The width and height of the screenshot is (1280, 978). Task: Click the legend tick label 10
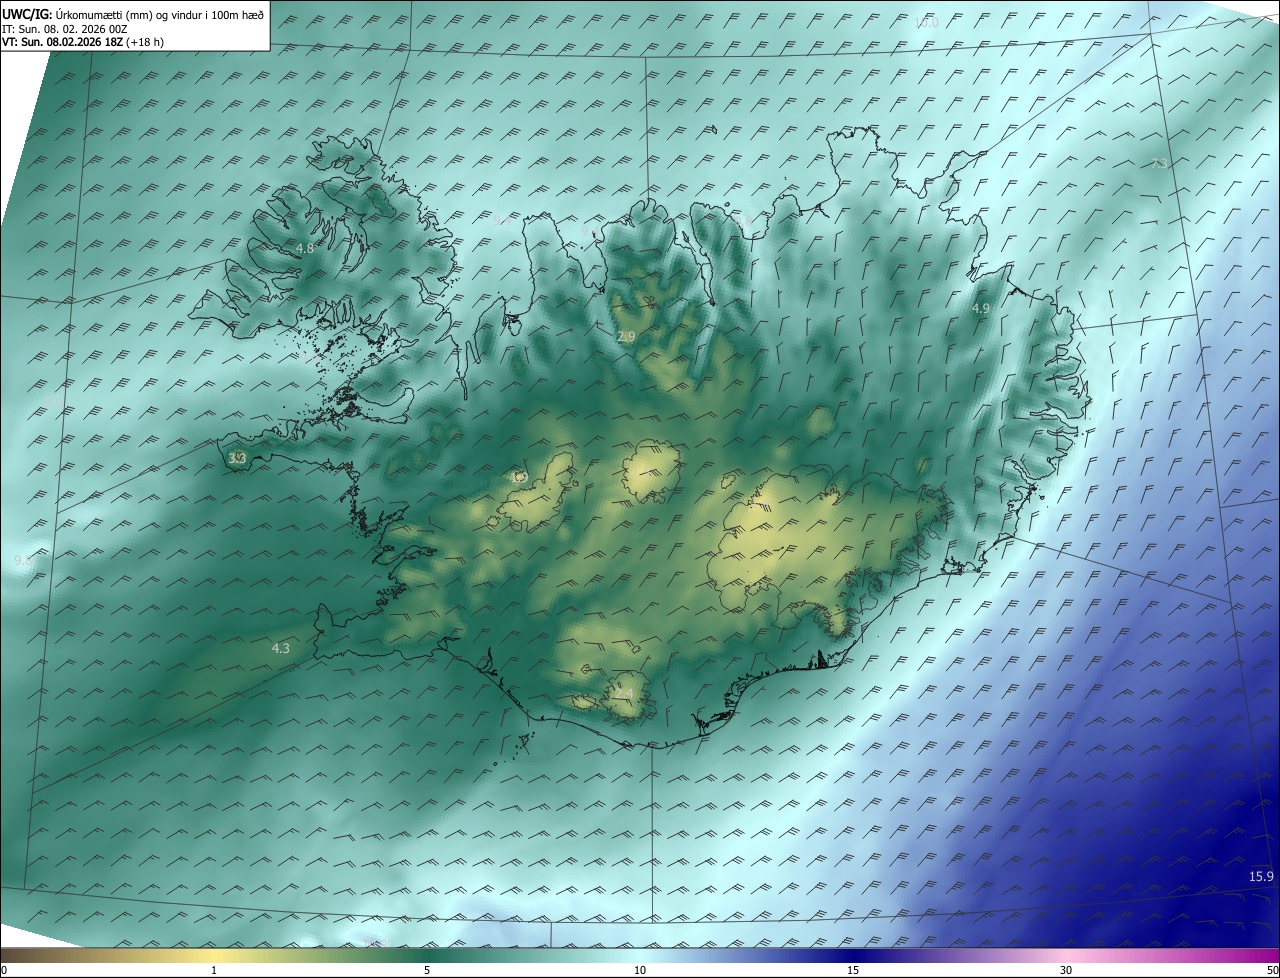pyautogui.click(x=640, y=970)
